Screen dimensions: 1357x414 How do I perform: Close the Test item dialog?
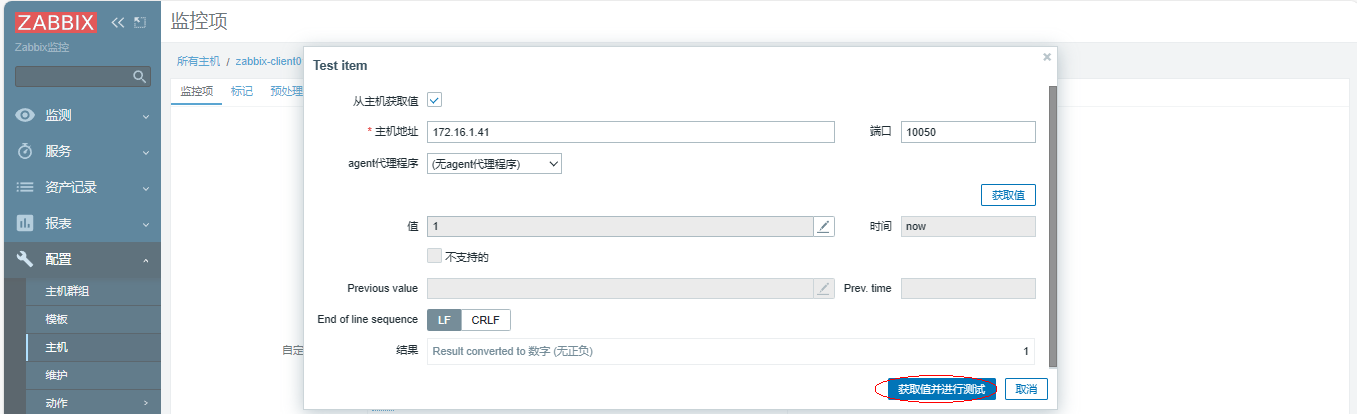coord(1047,57)
